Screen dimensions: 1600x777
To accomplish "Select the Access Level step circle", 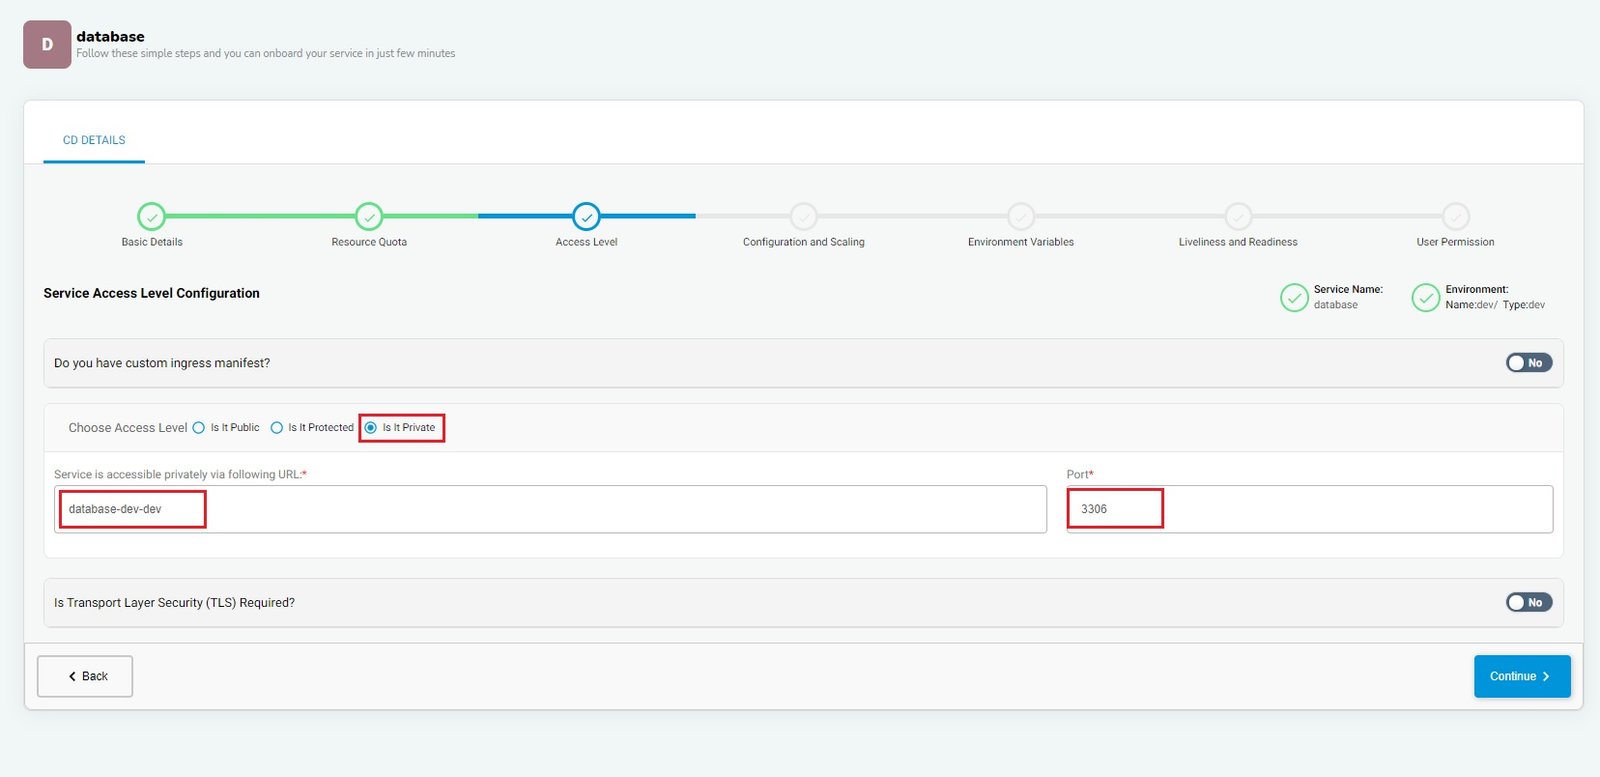I will (586, 216).
